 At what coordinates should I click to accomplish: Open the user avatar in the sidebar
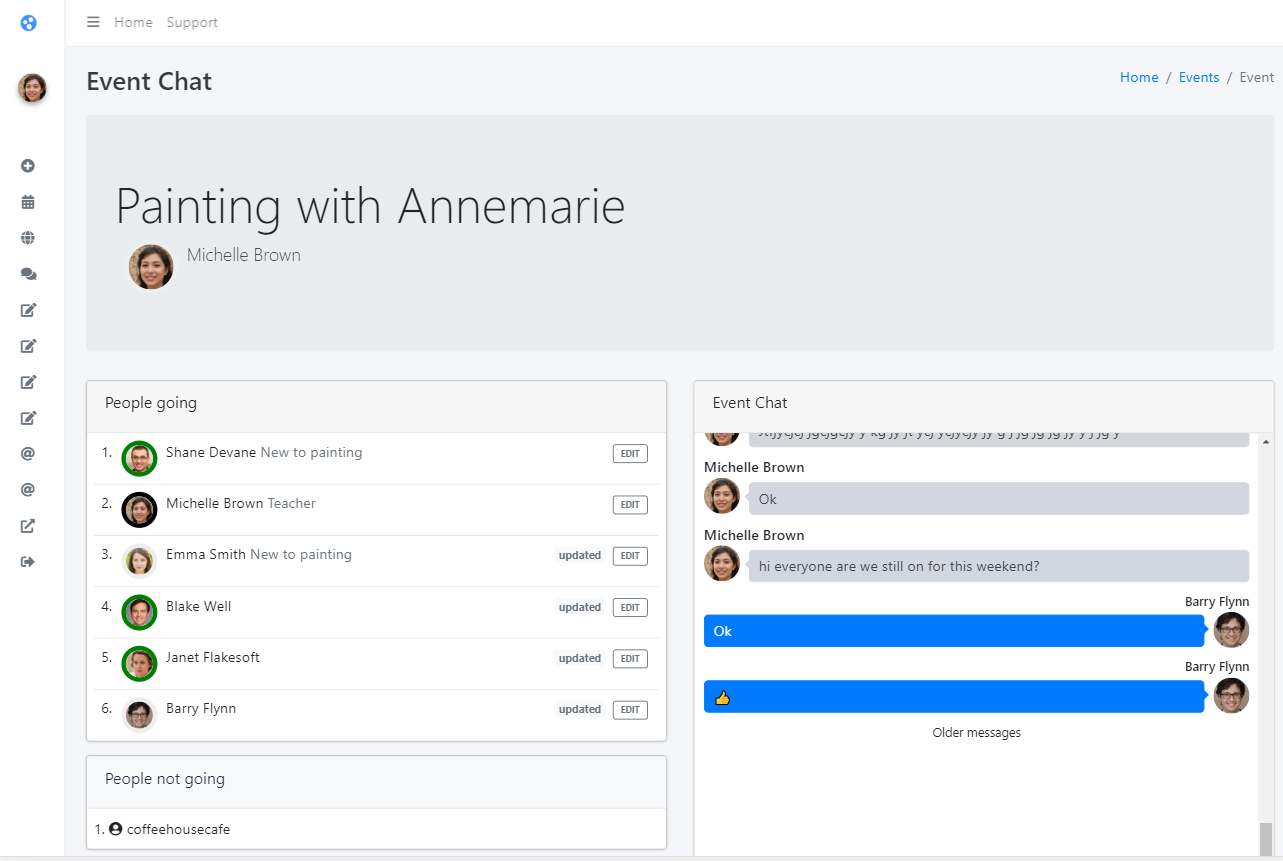click(32, 88)
